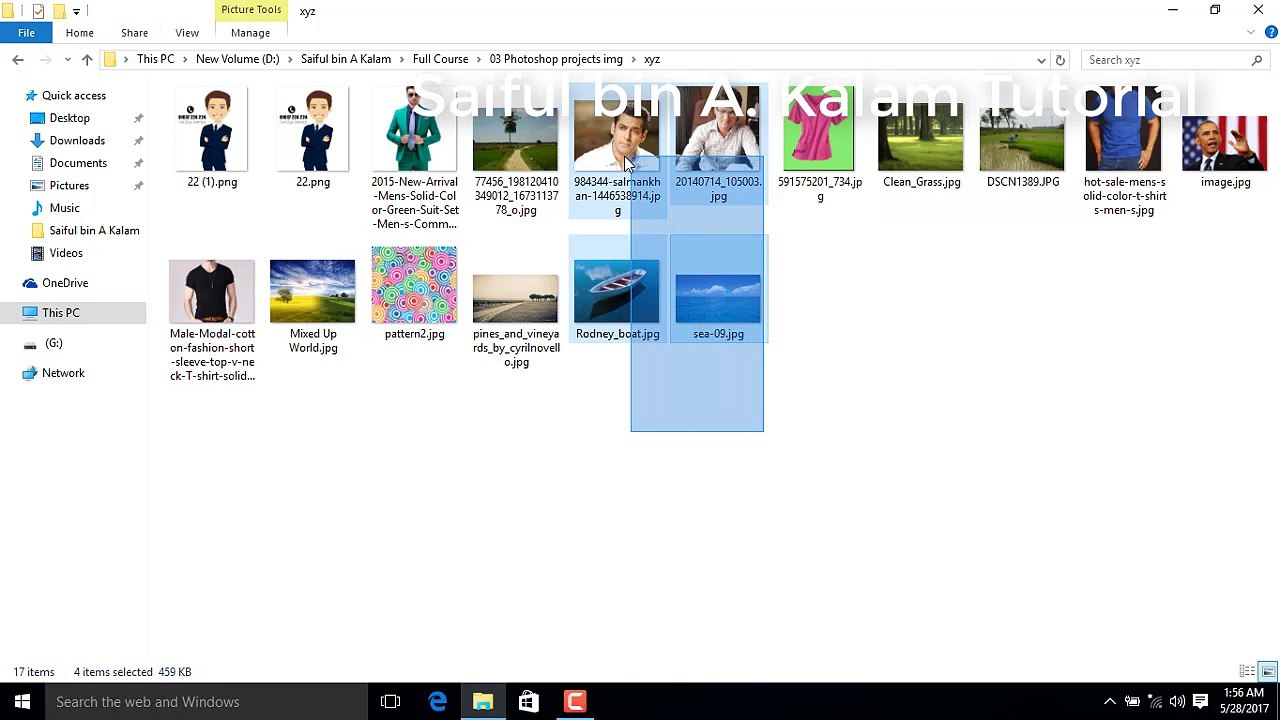Click the Properties quick access icon
Image resolution: width=1280 pixels, height=720 pixels.
point(38,11)
